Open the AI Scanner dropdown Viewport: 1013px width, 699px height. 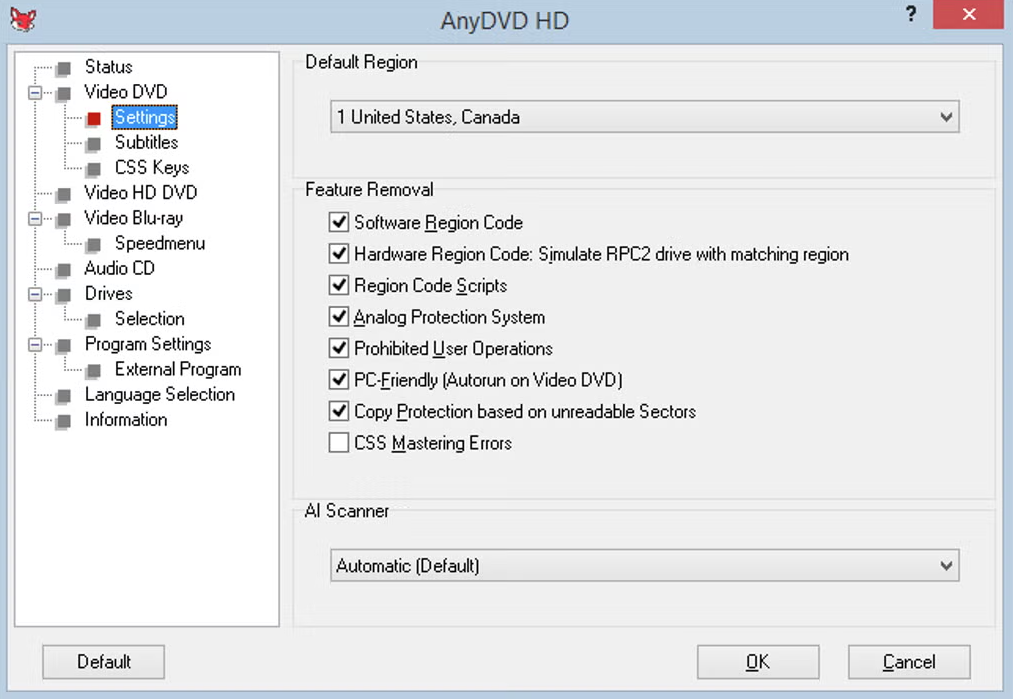[x=945, y=565]
